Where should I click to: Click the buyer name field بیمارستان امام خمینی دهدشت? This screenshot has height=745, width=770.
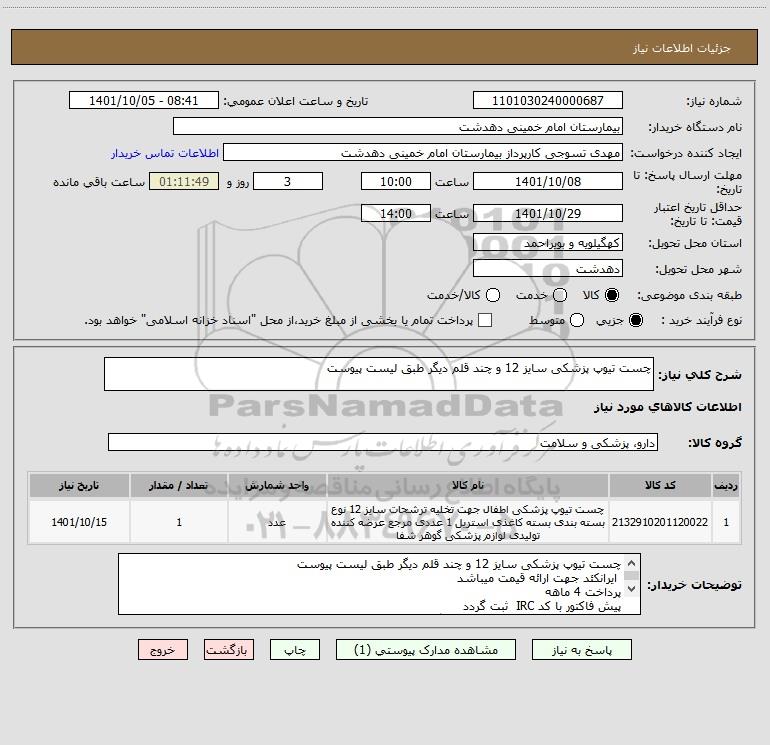(398, 126)
